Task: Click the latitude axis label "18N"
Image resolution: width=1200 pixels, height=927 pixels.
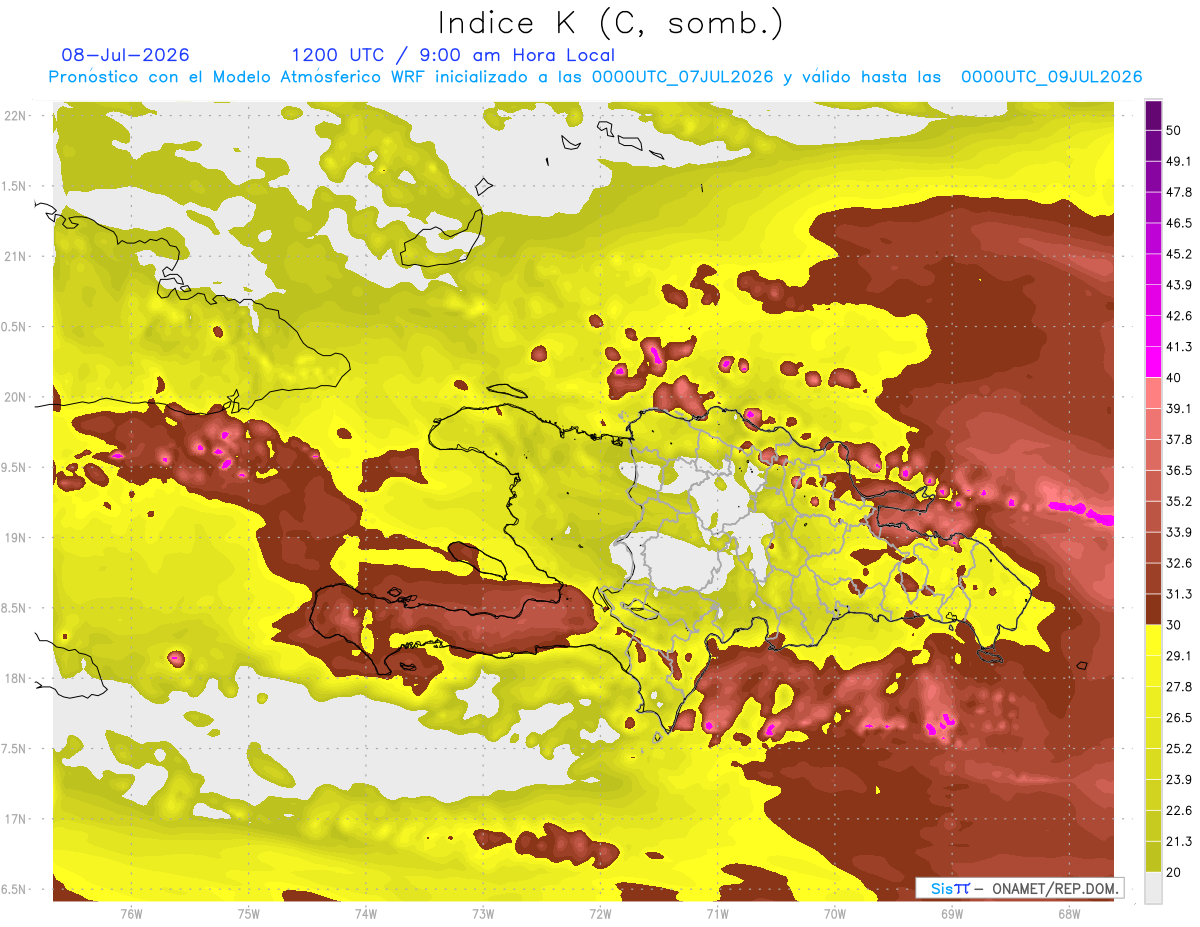Action: click(17, 678)
